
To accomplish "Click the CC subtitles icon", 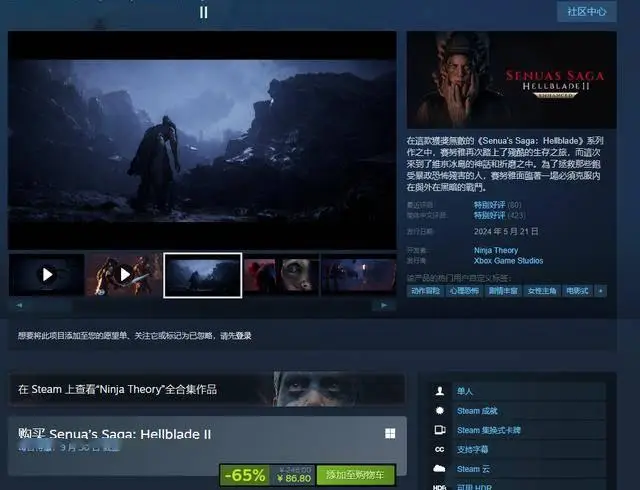I will [440, 450].
